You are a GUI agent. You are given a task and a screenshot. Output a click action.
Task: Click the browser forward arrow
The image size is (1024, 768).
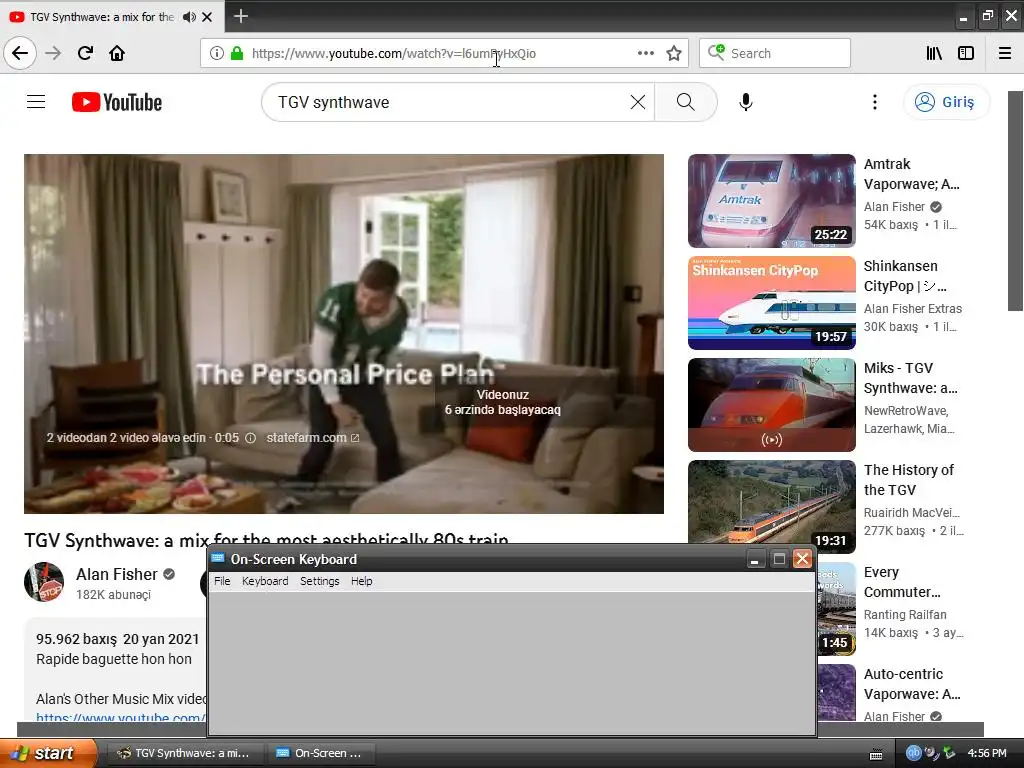tap(54, 53)
